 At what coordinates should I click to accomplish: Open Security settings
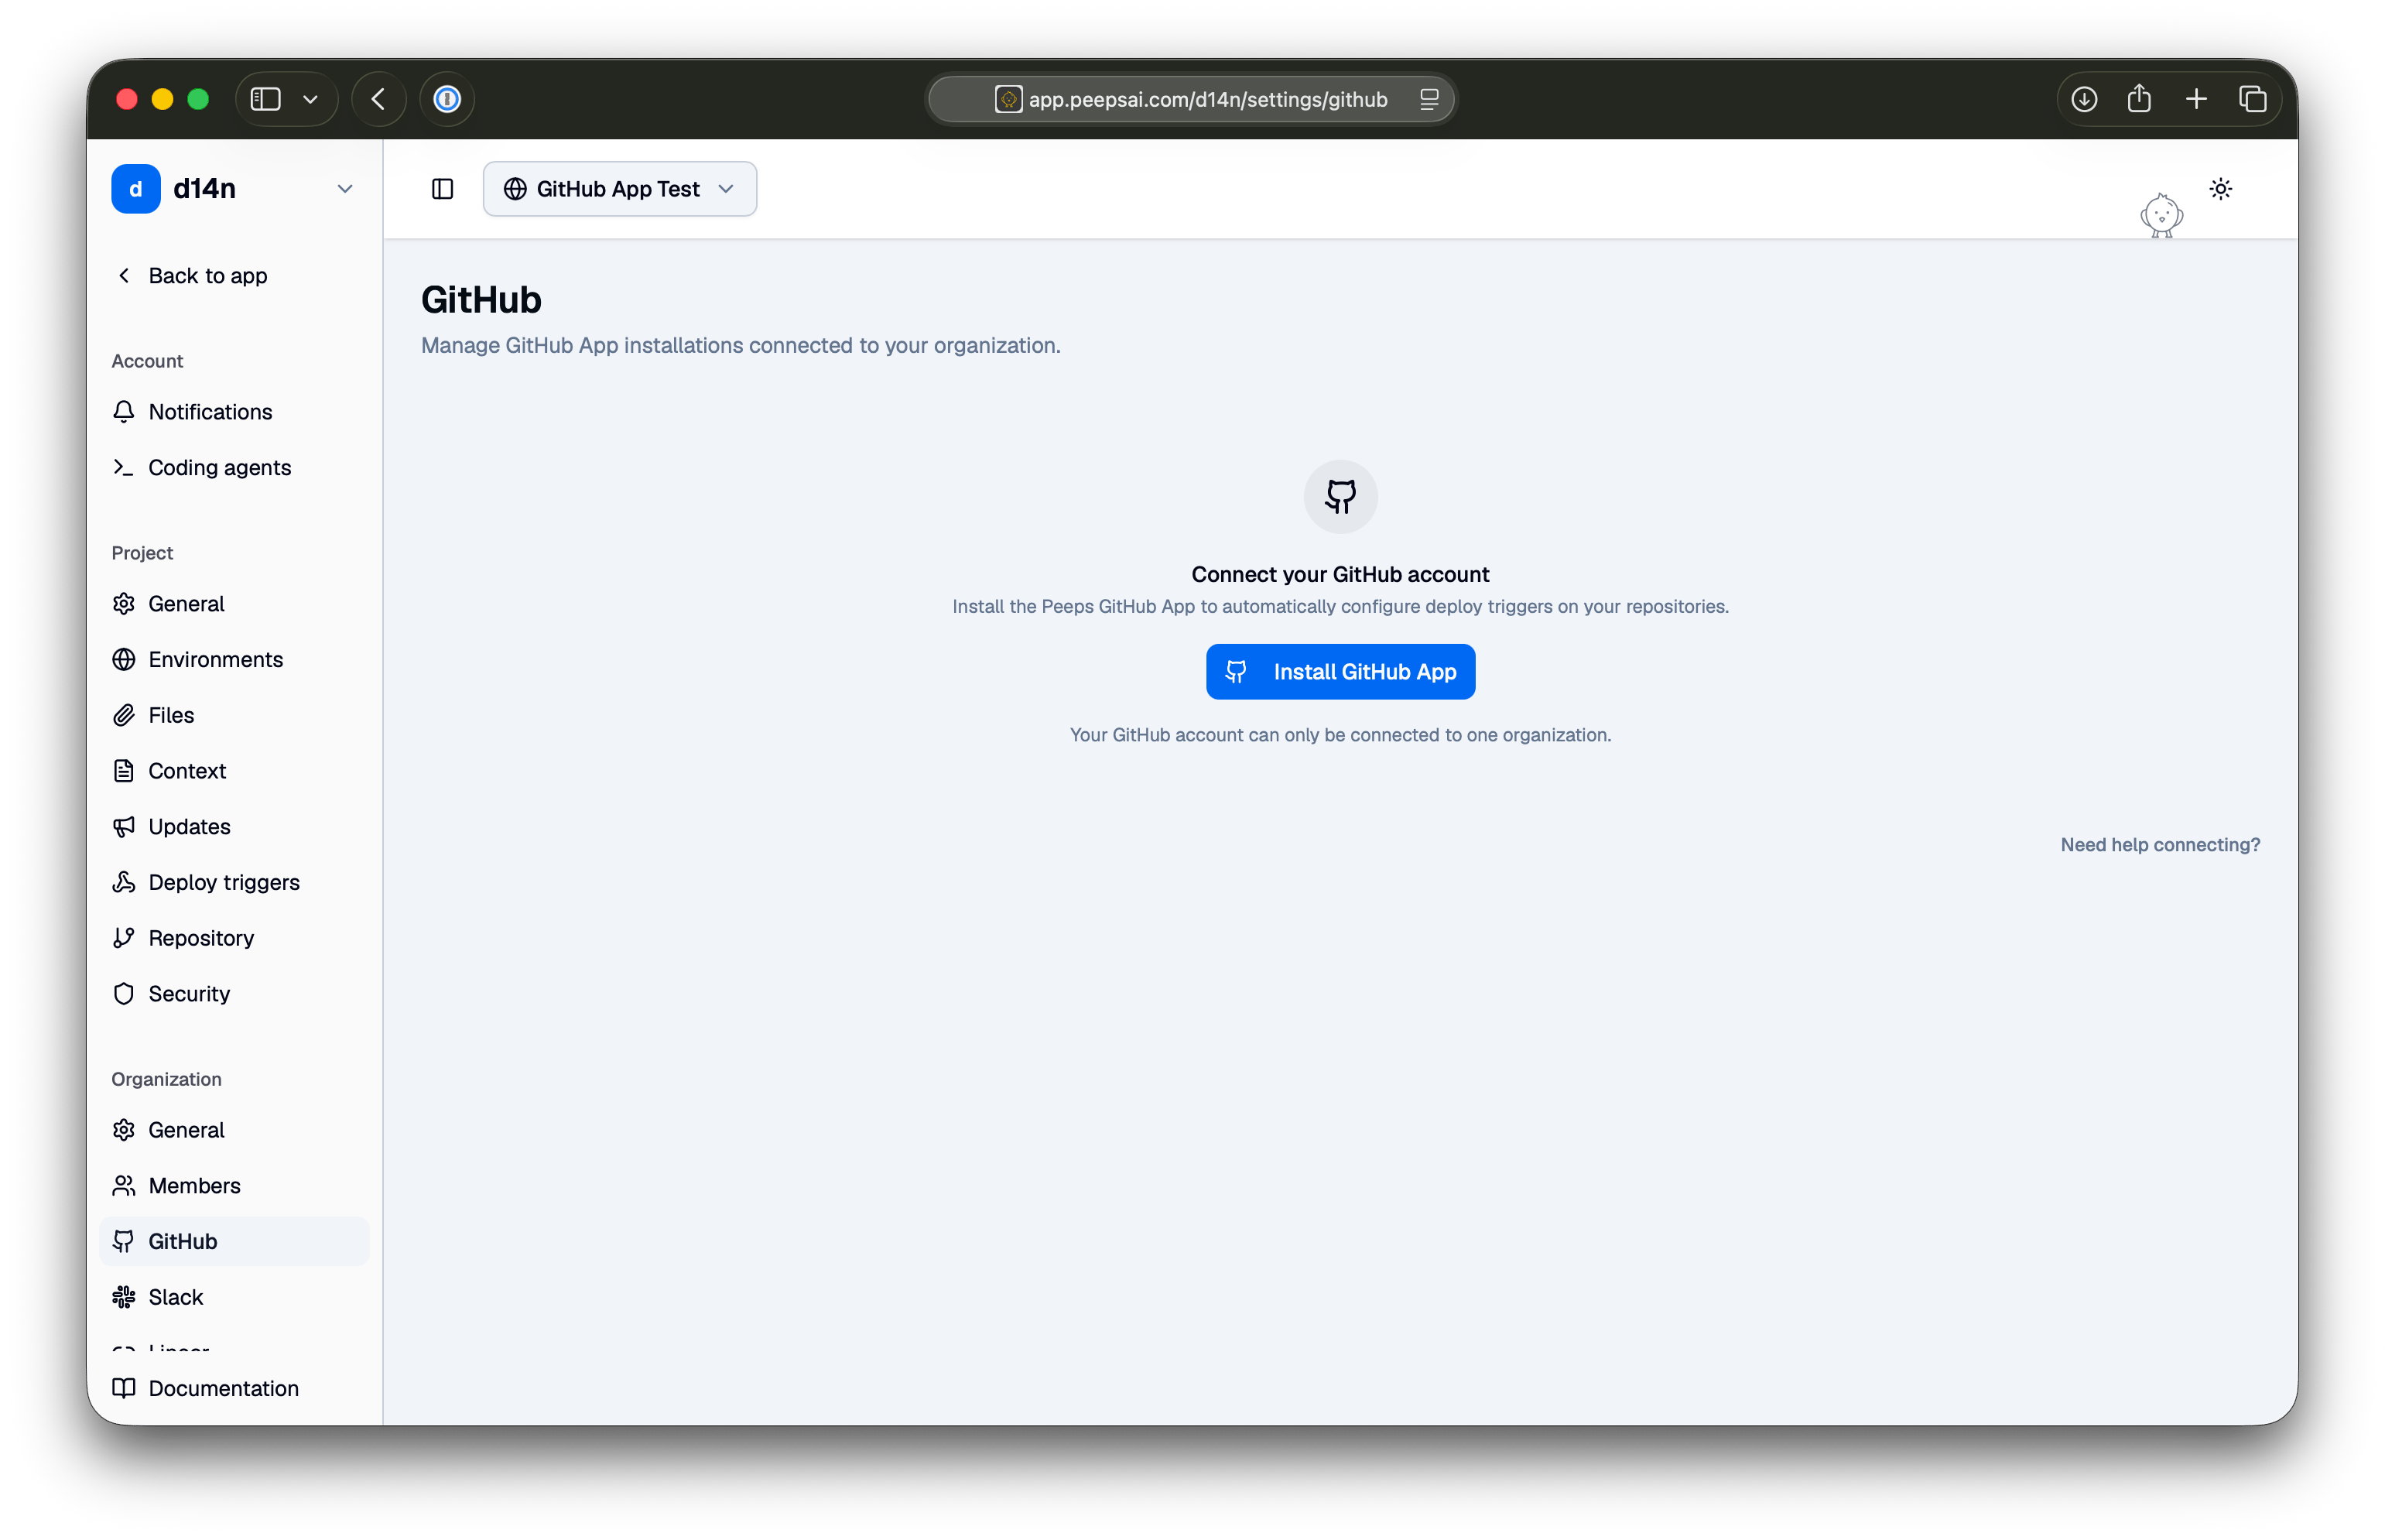[x=234, y=993]
